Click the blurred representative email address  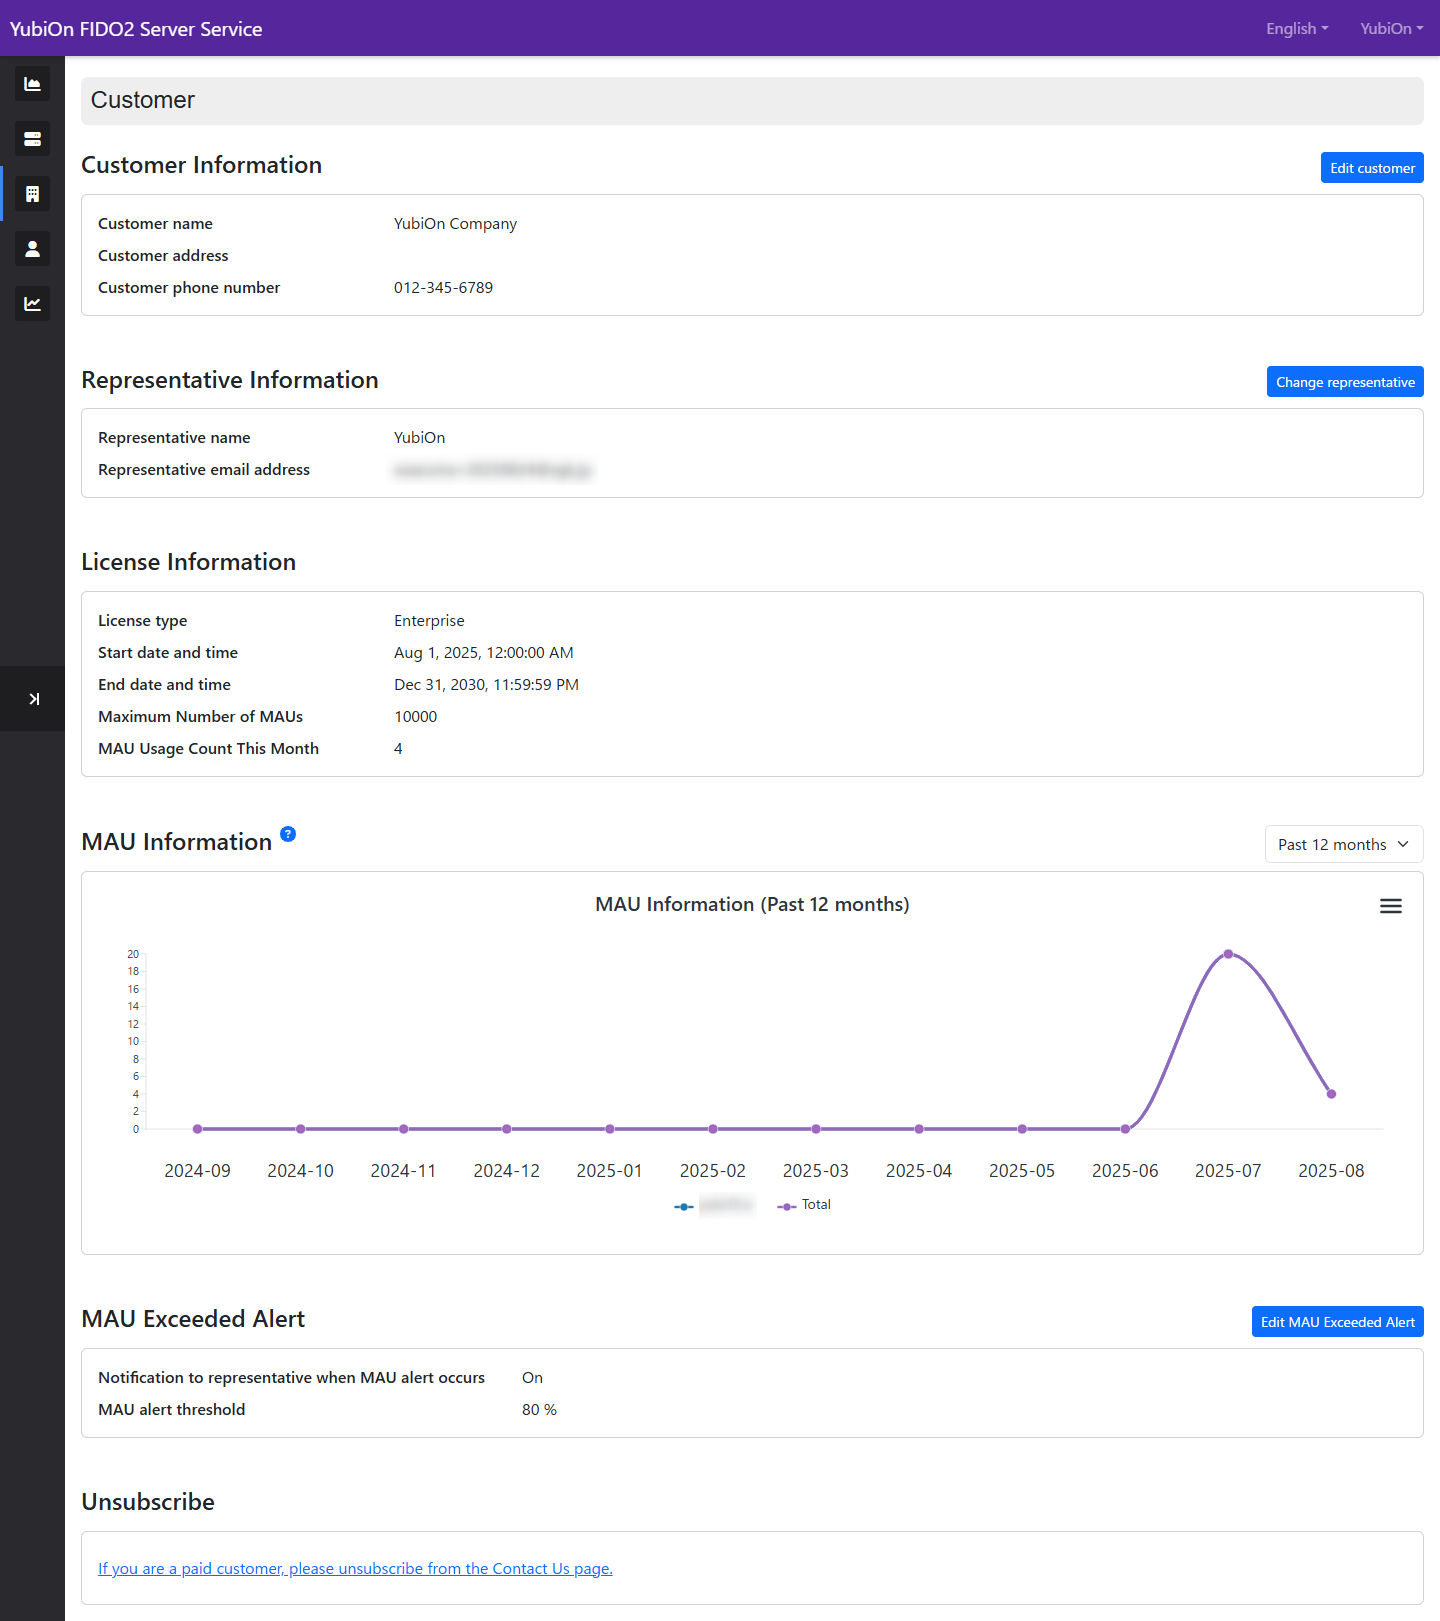[493, 470]
